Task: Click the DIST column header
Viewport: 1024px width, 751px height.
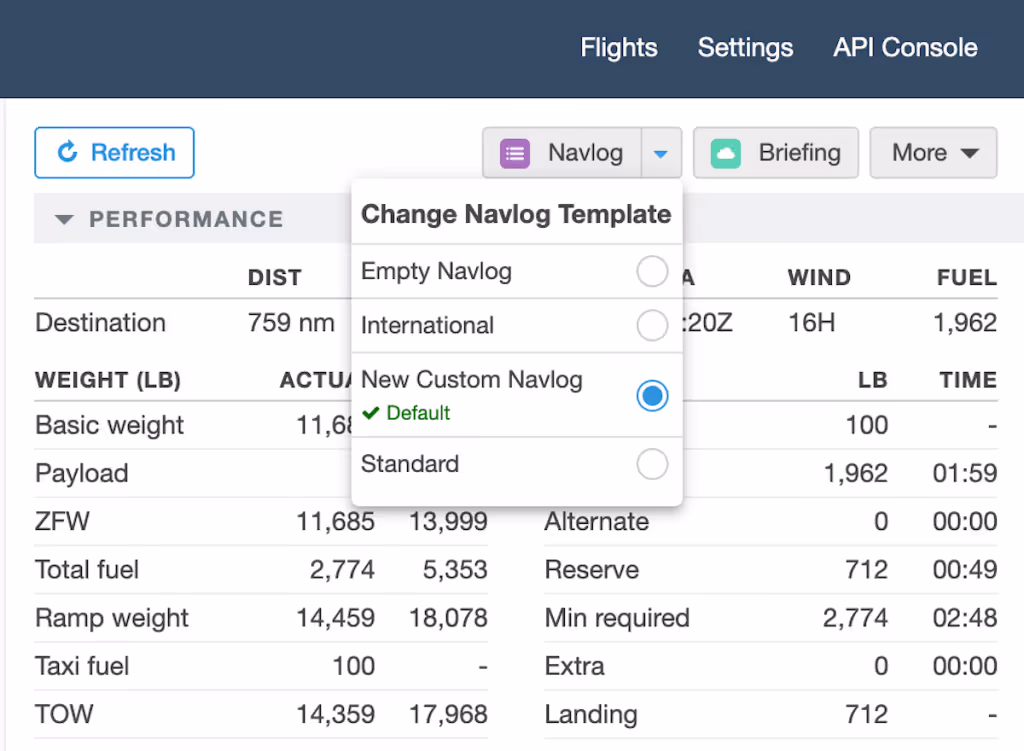Action: point(274,278)
